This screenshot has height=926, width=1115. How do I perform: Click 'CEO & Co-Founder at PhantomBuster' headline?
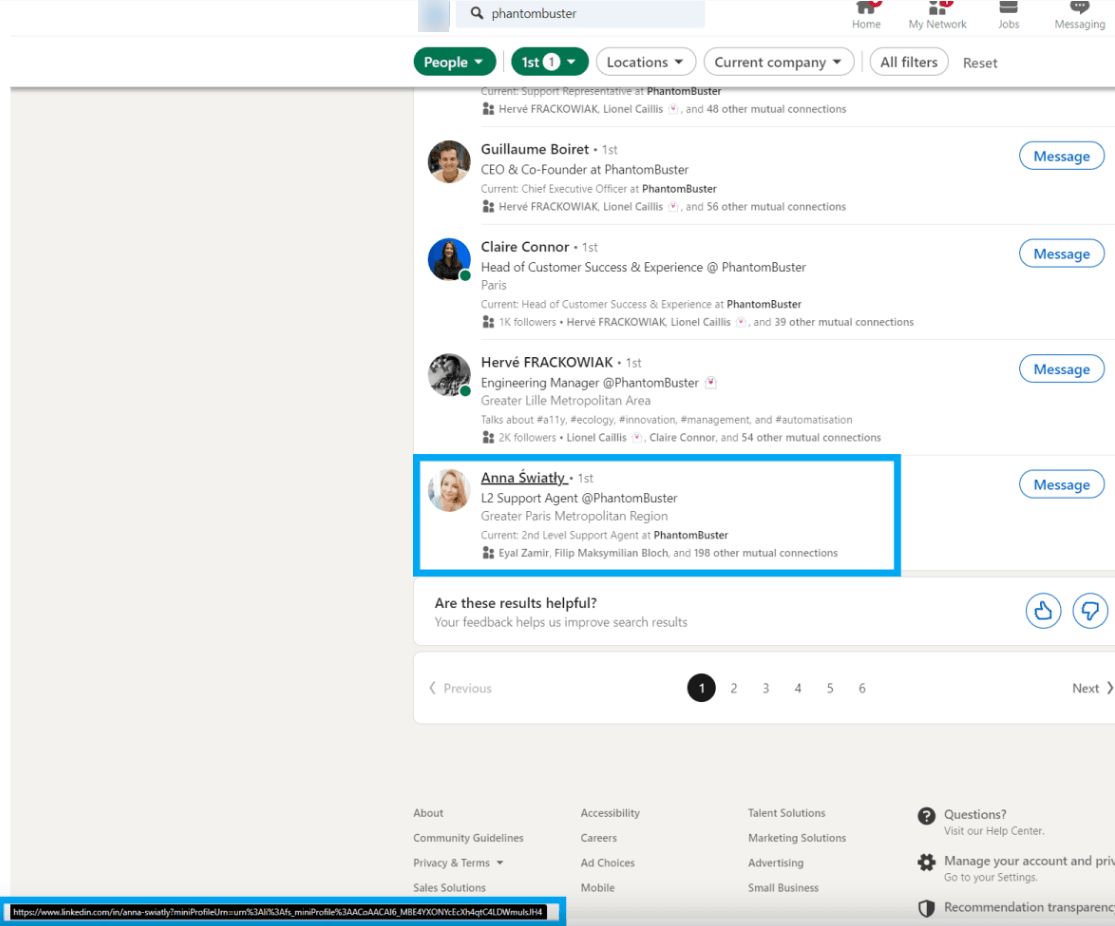point(585,169)
